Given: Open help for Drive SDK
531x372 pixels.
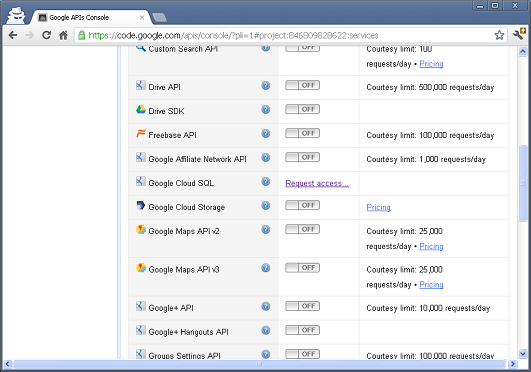Looking at the screenshot, I should point(266,109).
